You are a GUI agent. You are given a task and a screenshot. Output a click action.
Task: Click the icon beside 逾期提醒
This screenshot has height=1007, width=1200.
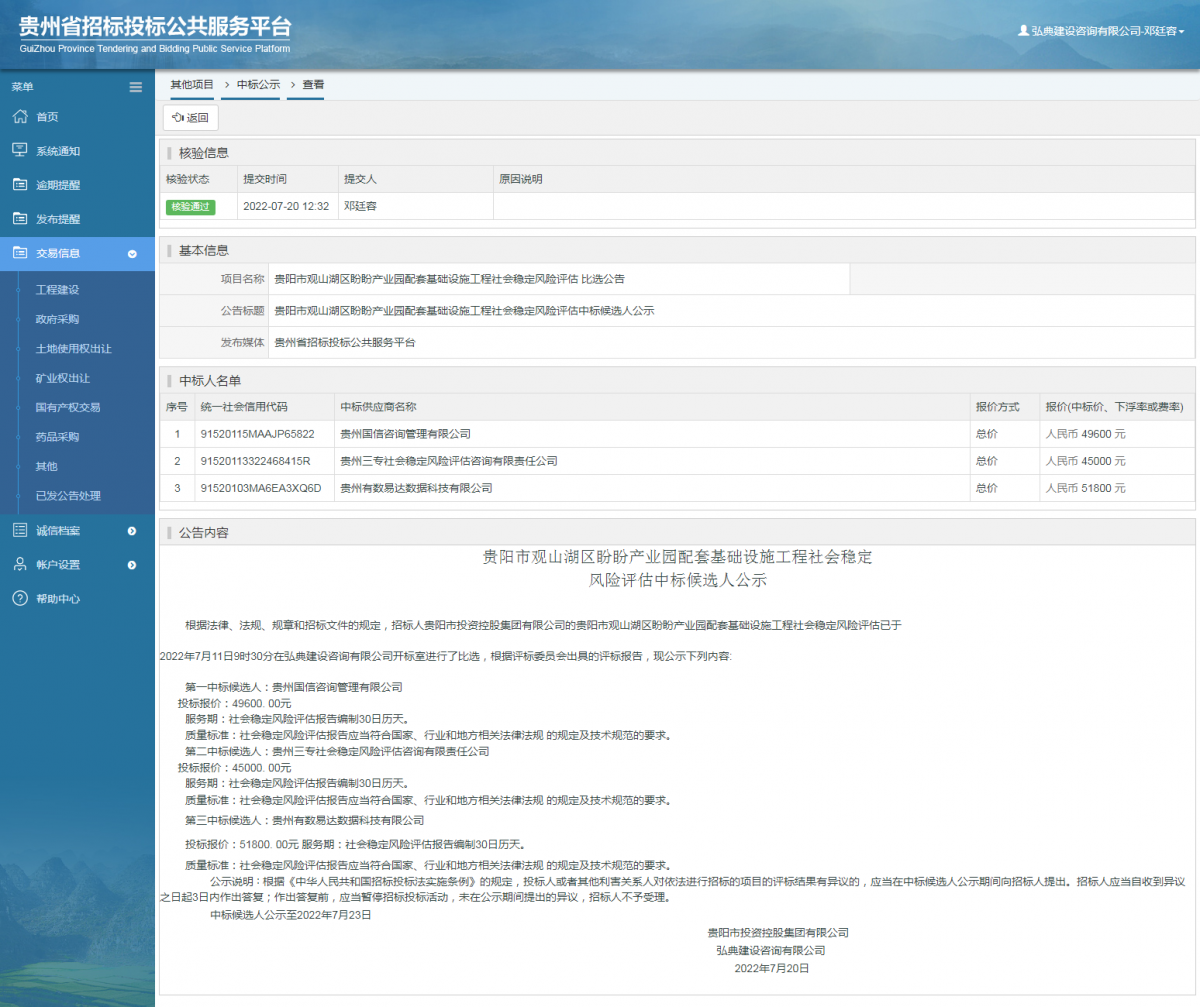pos(20,185)
